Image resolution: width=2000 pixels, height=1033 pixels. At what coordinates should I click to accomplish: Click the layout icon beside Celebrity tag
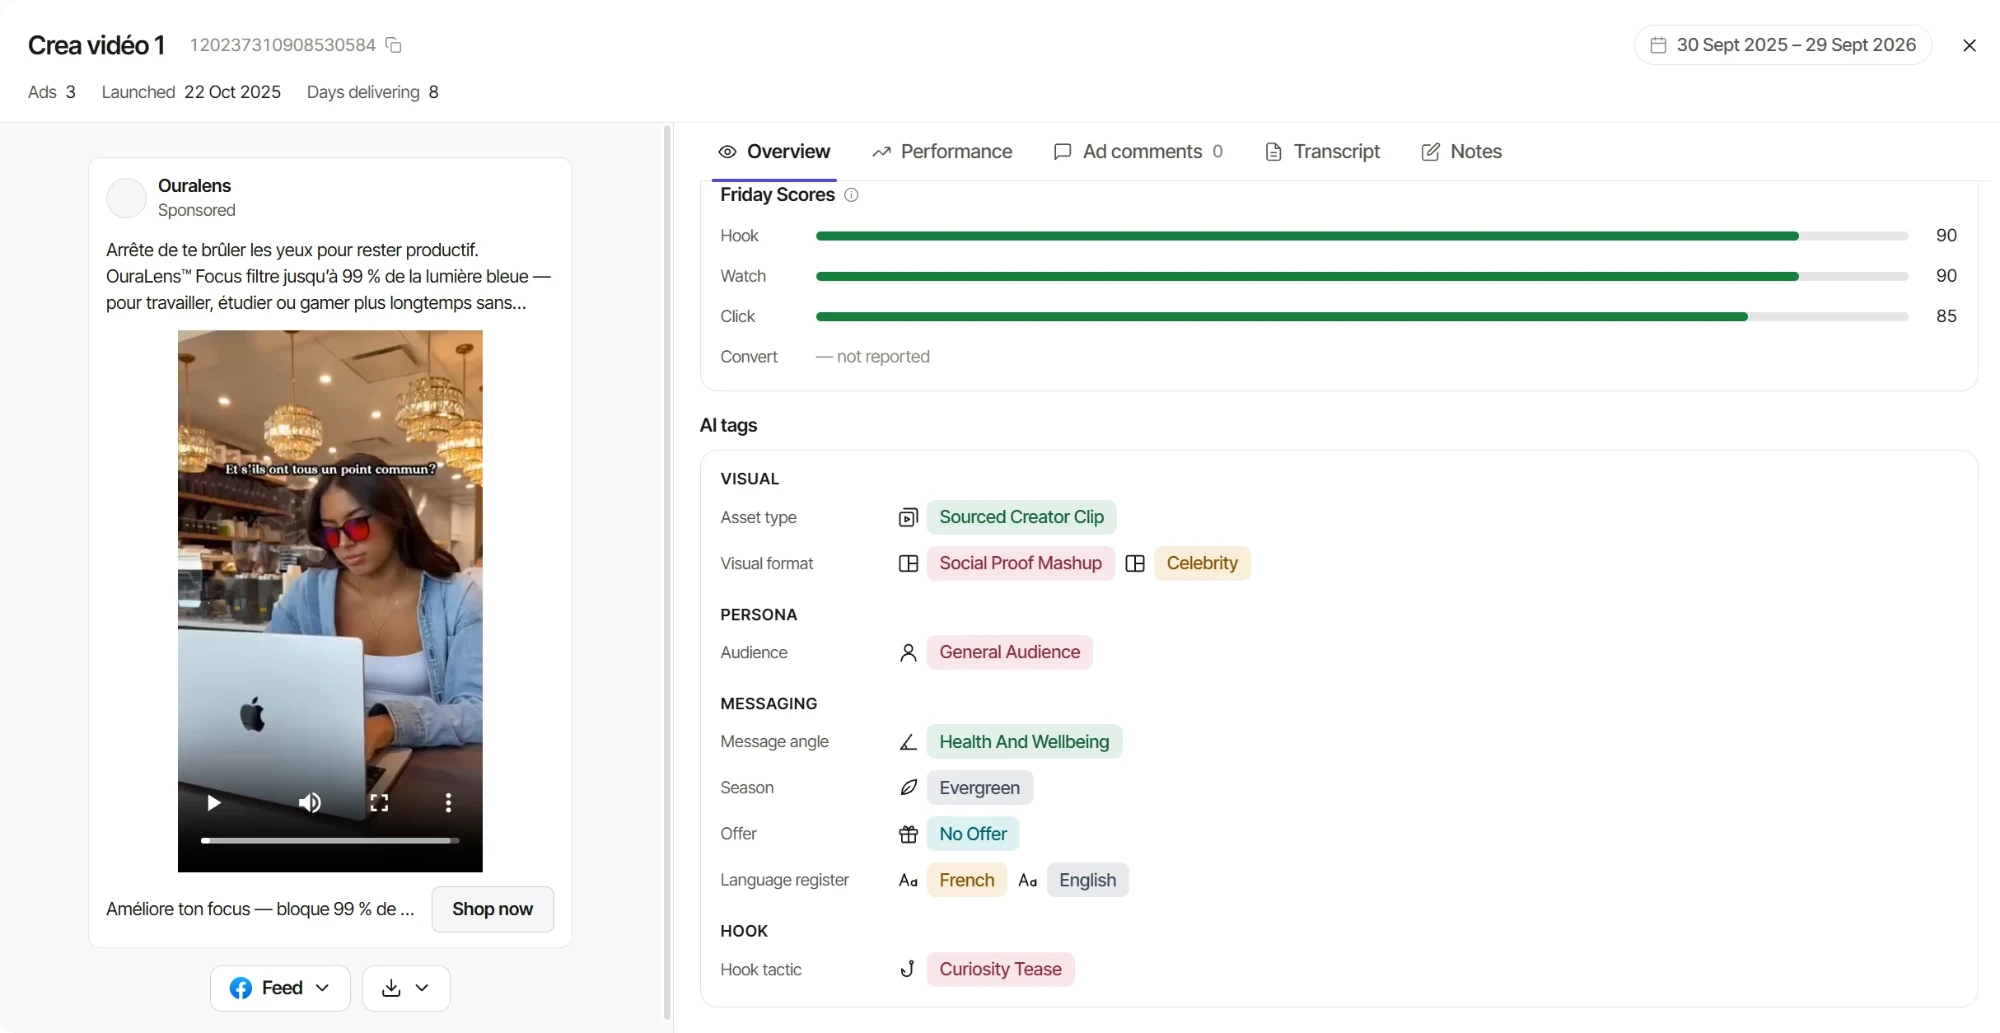[1135, 563]
